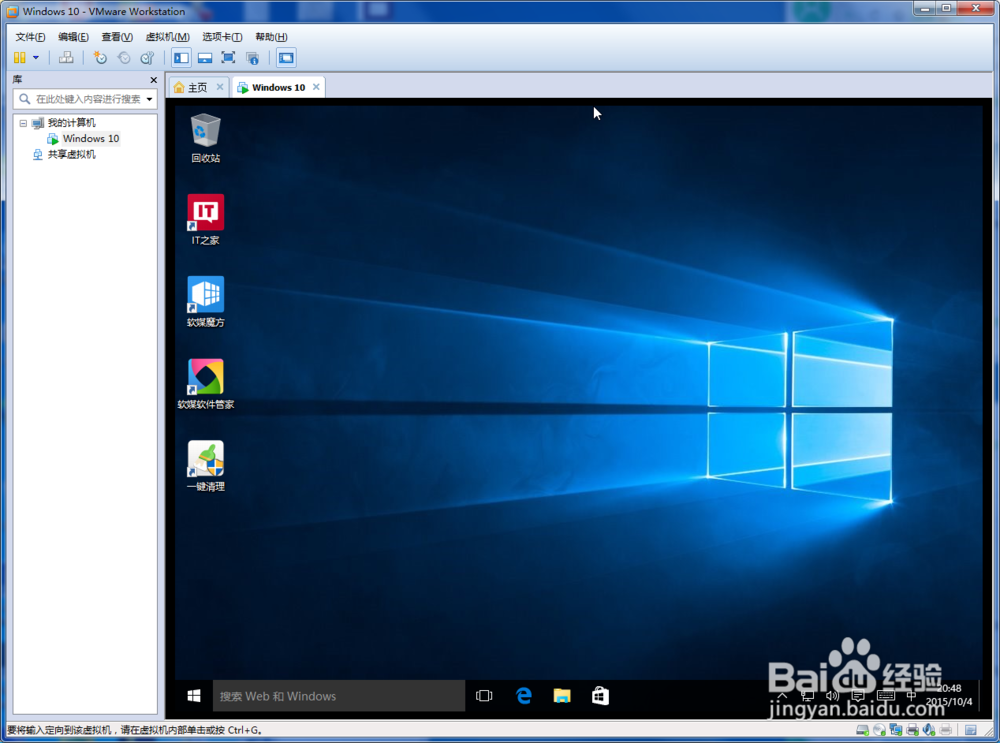Screen dimensions: 1000x743
Task: Close the 库 library panel
Action: 153,80
